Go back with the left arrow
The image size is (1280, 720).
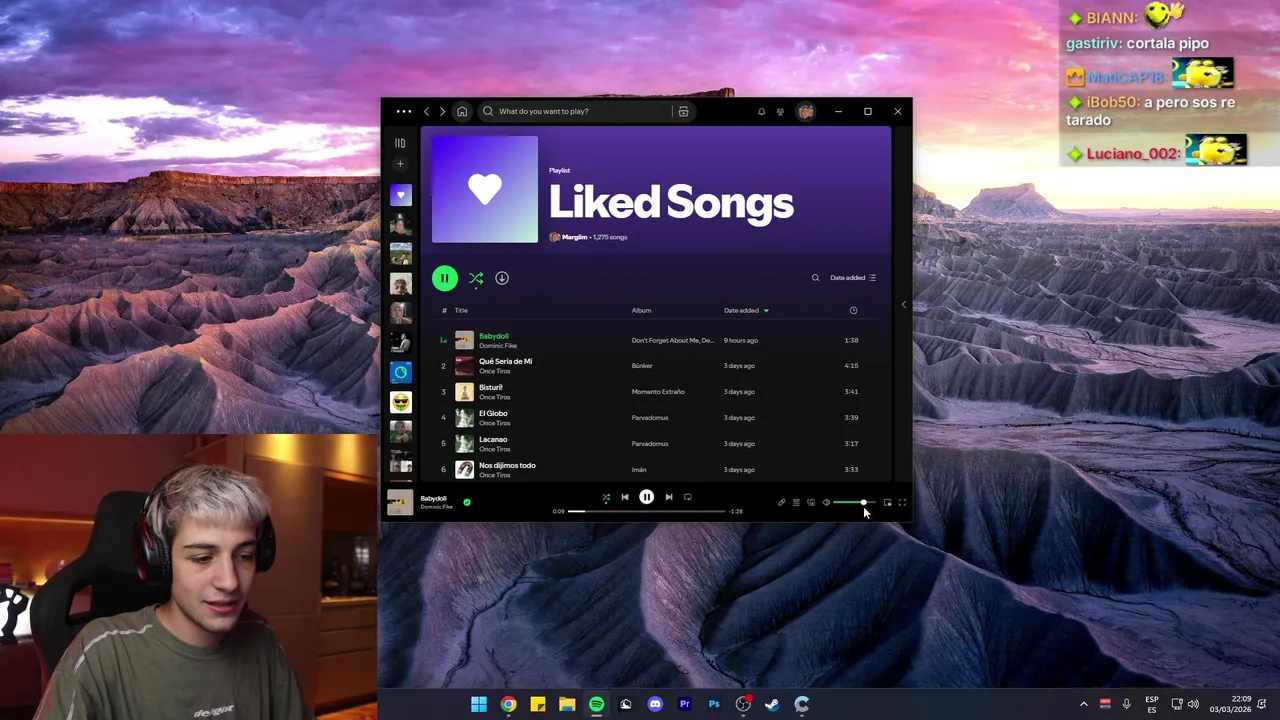pyautogui.click(x=426, y=111)
